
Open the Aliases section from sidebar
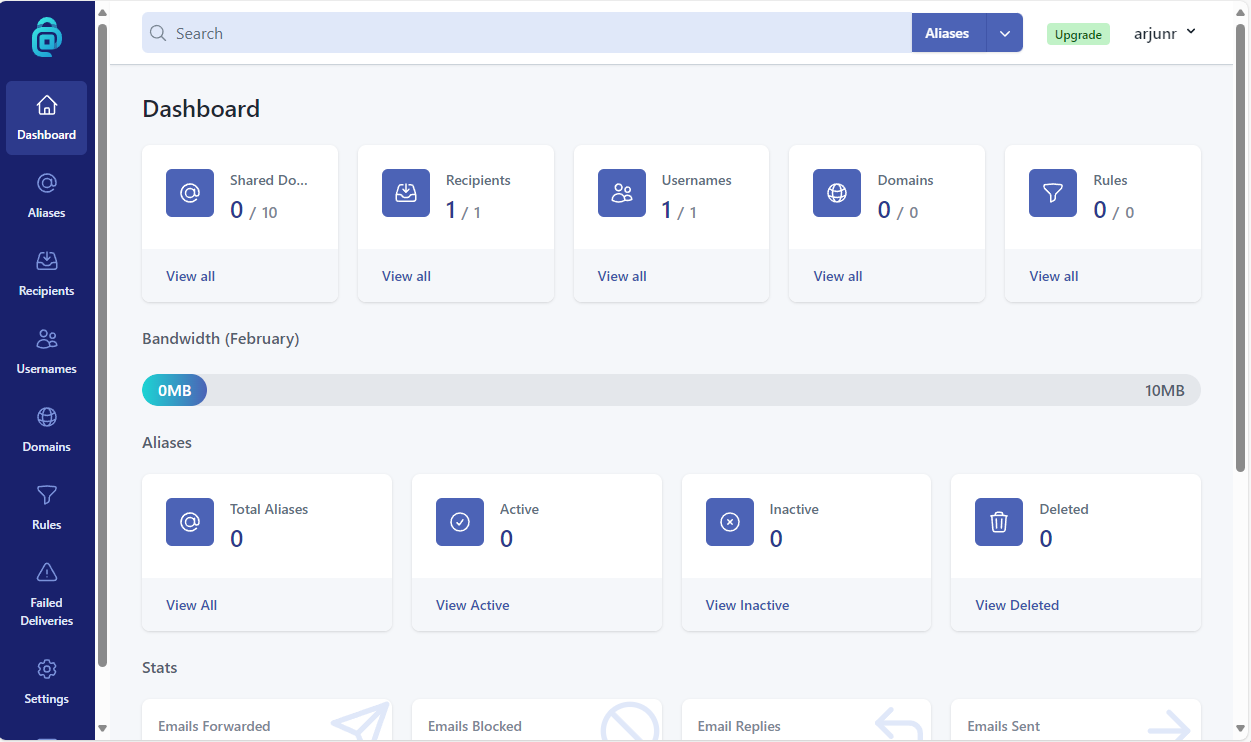[x=46, y=194]
